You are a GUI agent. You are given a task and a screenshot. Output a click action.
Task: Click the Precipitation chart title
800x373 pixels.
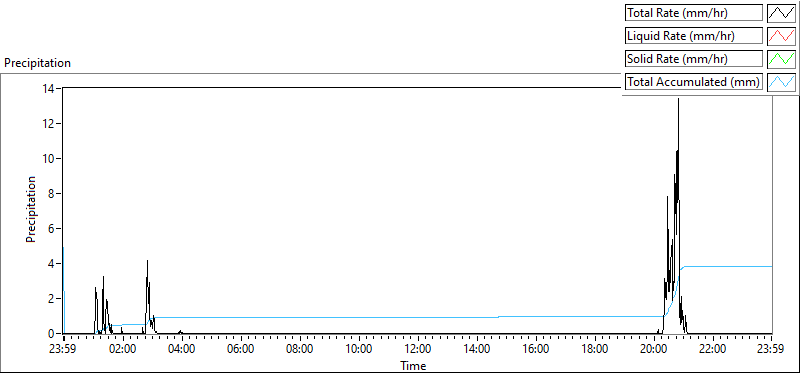37,63
